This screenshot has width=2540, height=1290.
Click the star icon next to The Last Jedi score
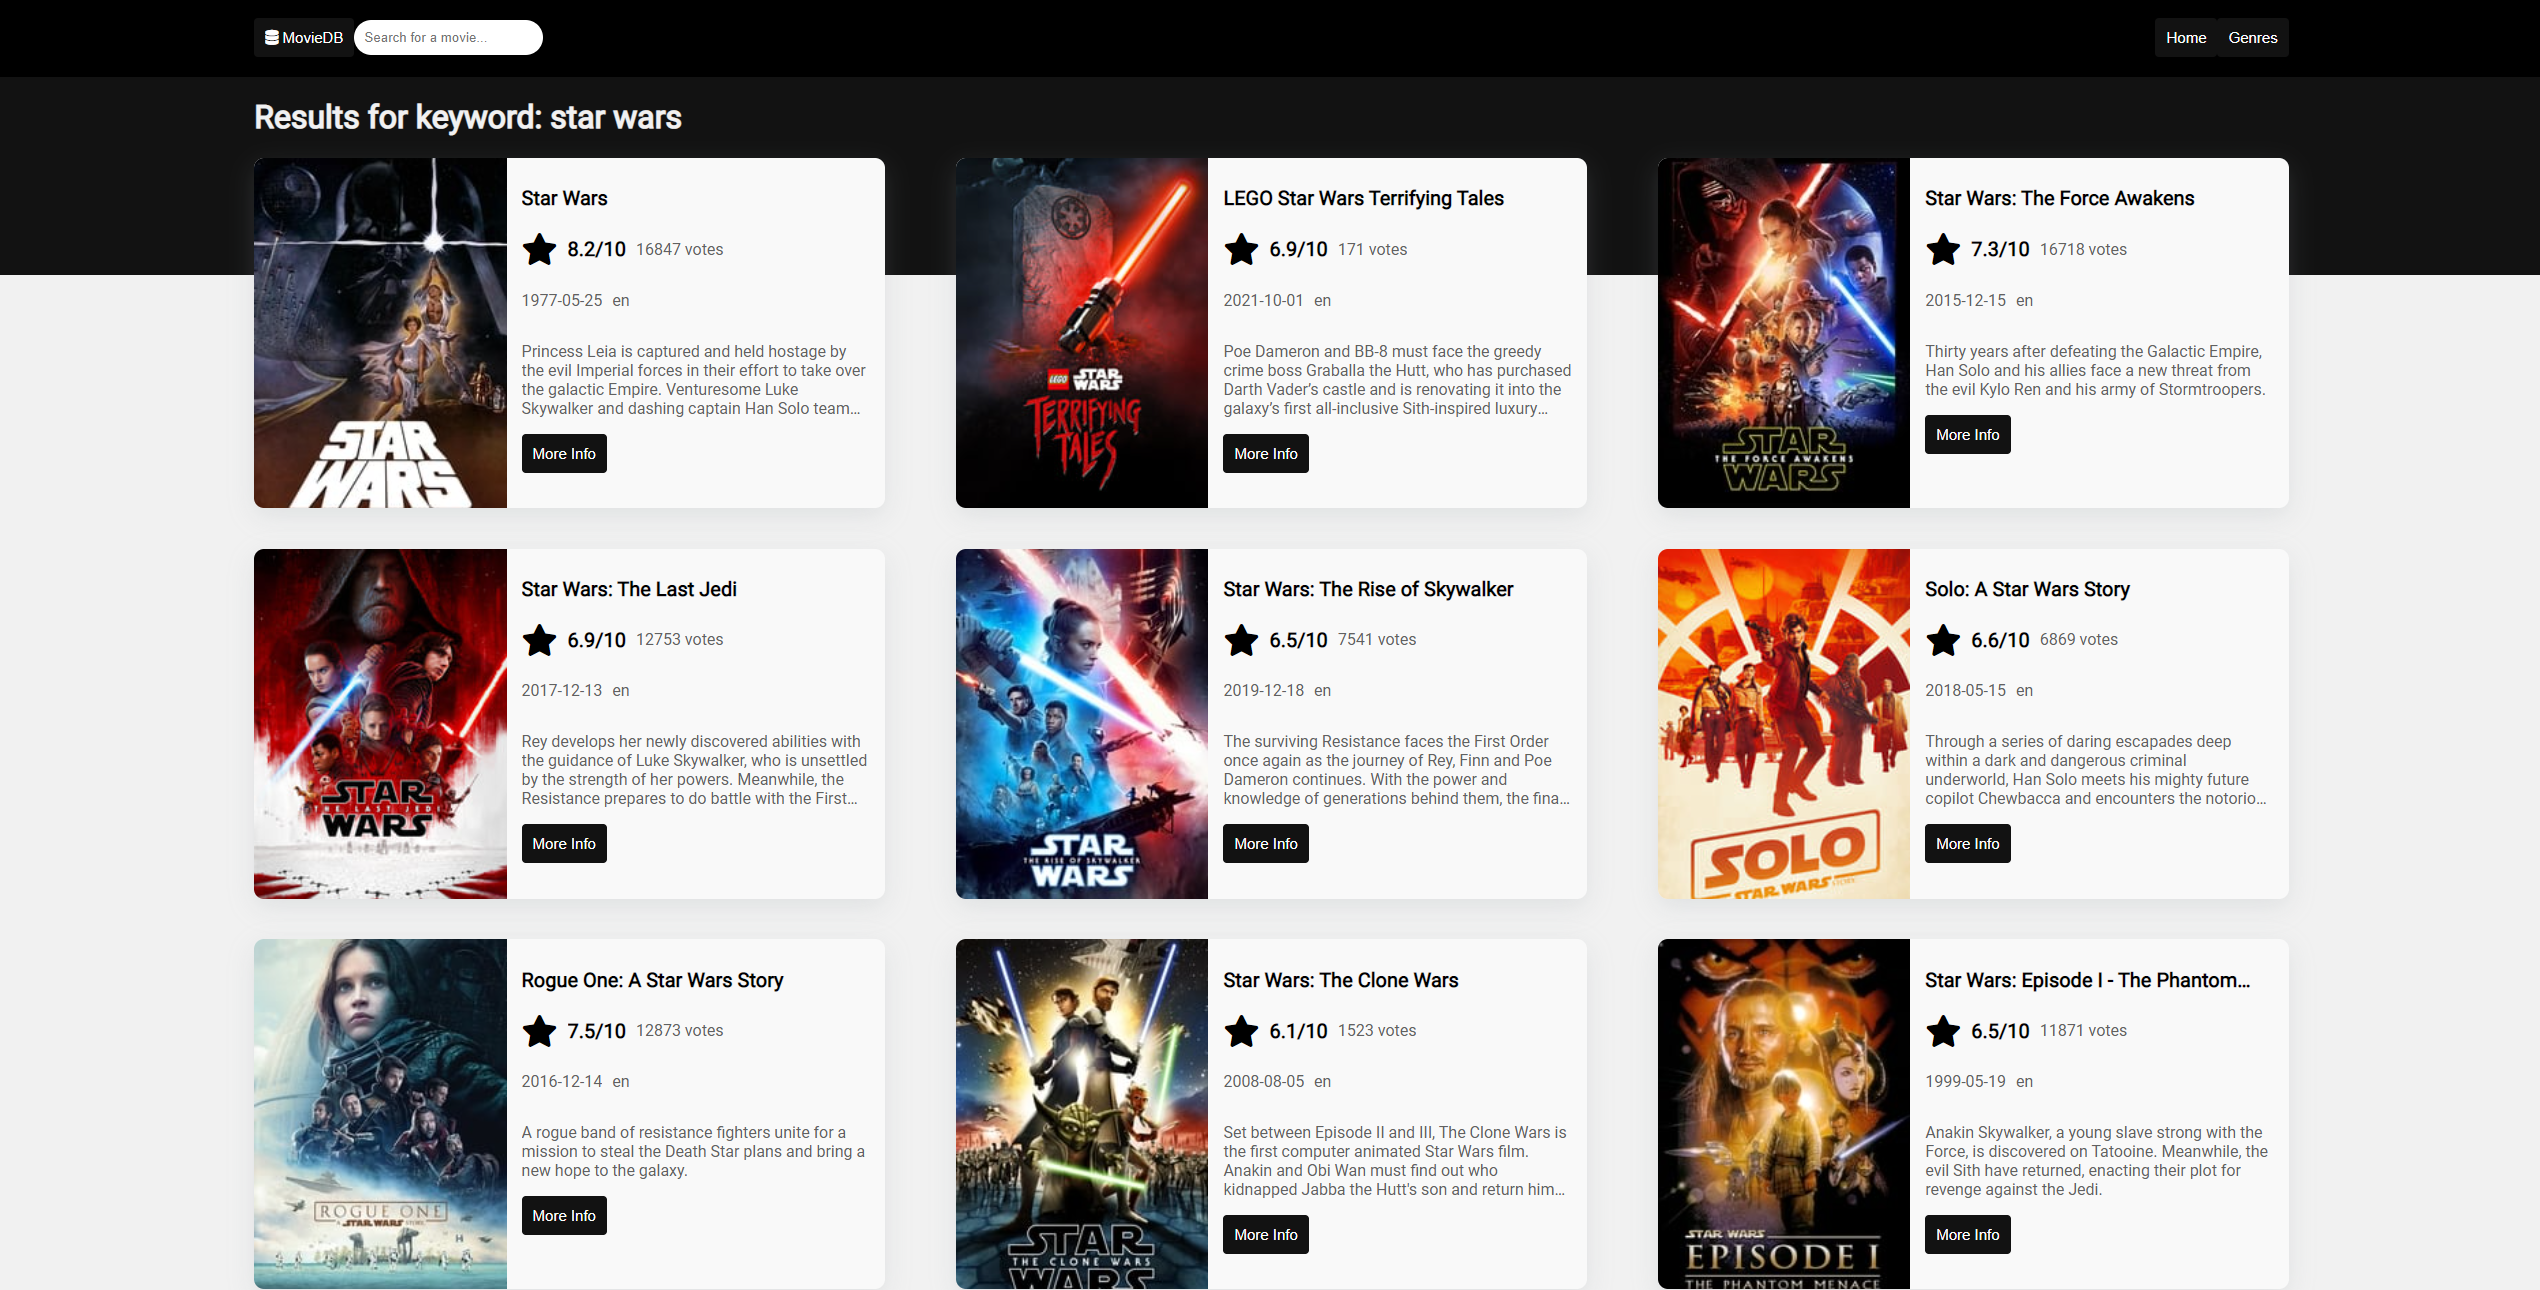pyautogui.click(x=539, y=640)
